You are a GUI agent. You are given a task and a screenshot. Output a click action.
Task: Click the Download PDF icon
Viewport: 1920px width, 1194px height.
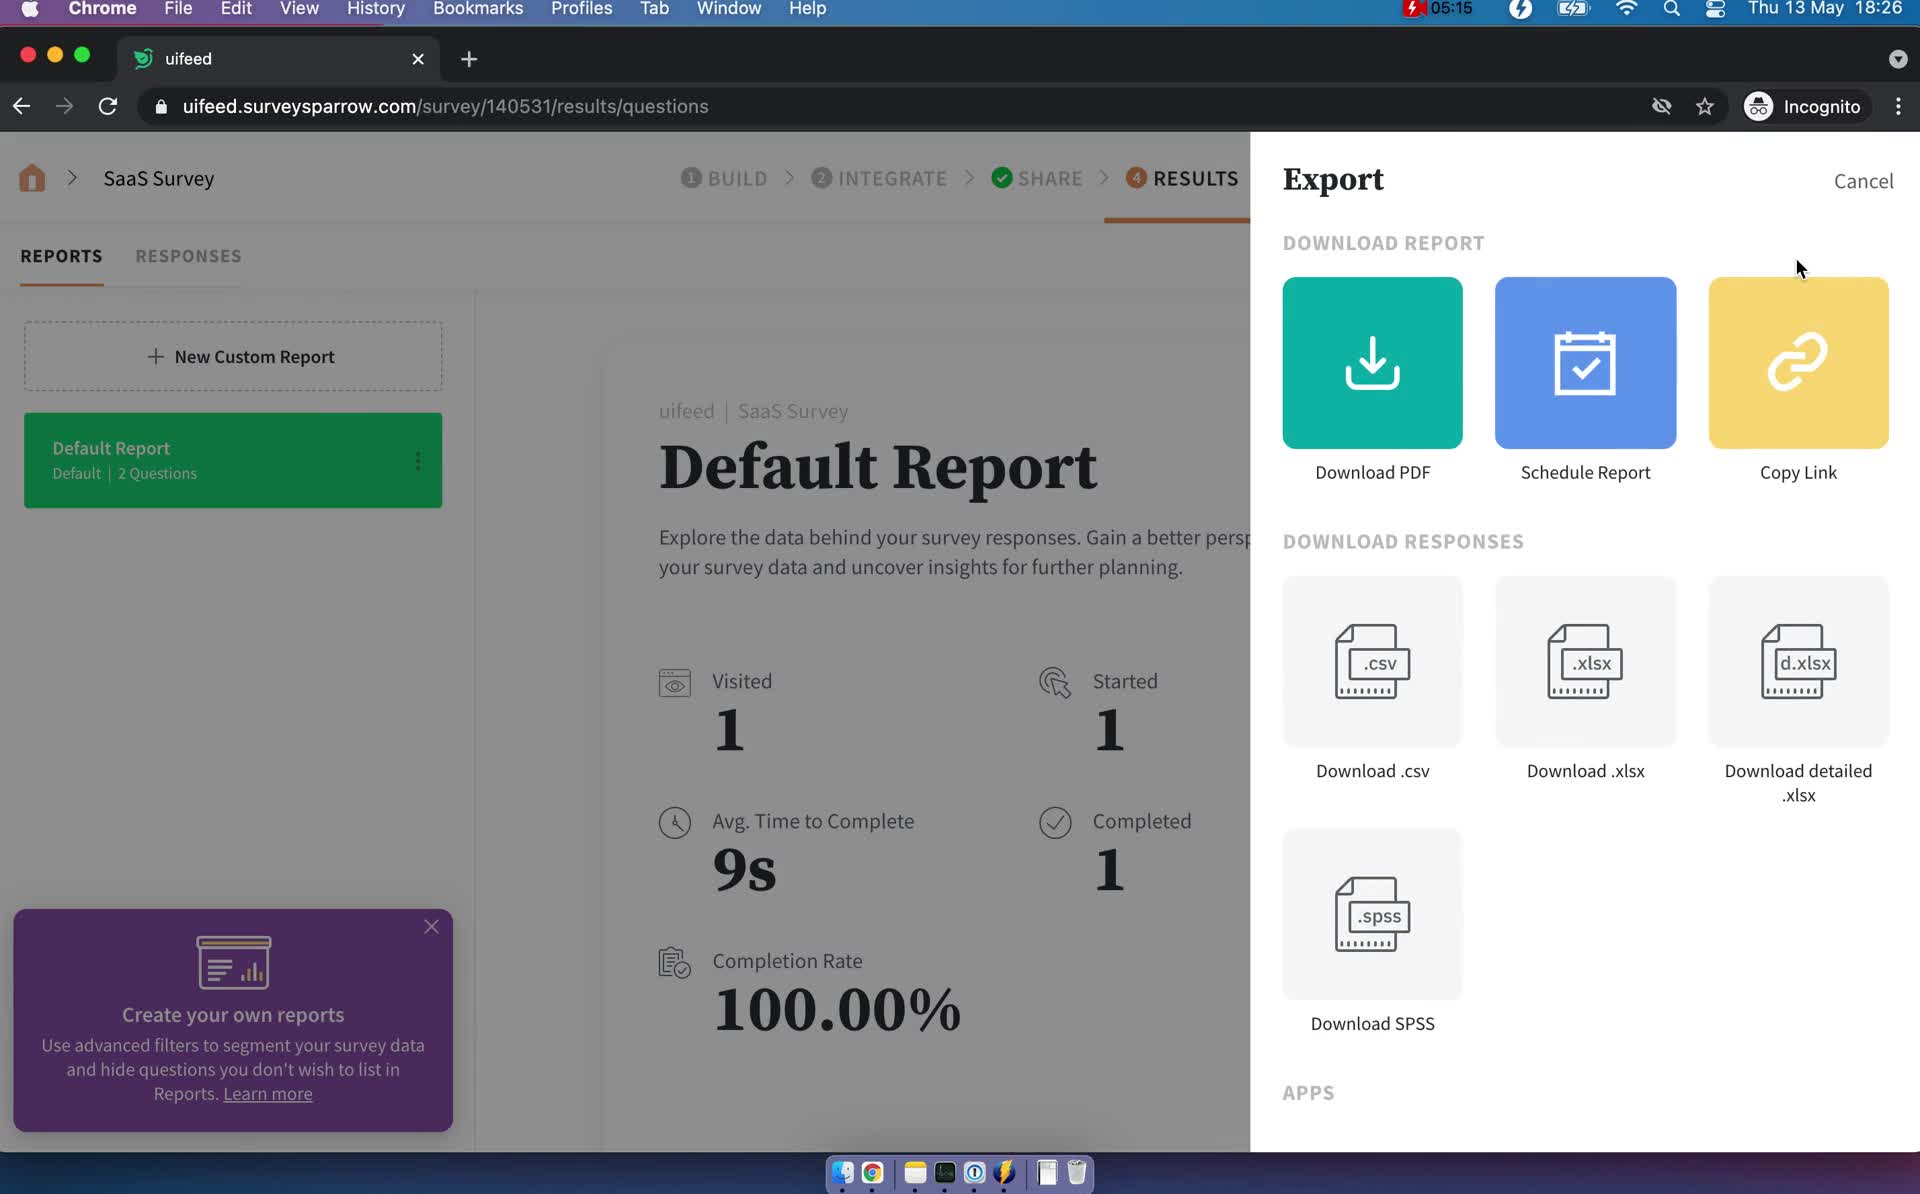click(x=1373, y=363)
